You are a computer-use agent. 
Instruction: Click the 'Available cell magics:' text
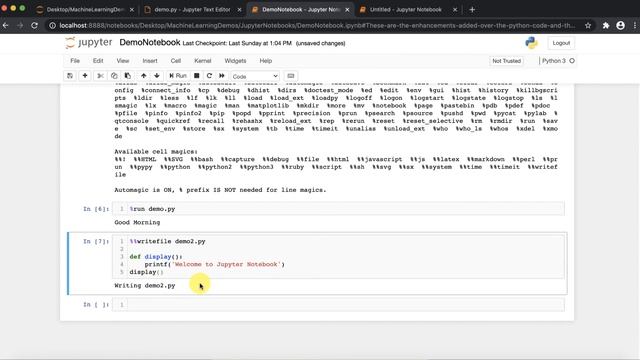(156, 151)
